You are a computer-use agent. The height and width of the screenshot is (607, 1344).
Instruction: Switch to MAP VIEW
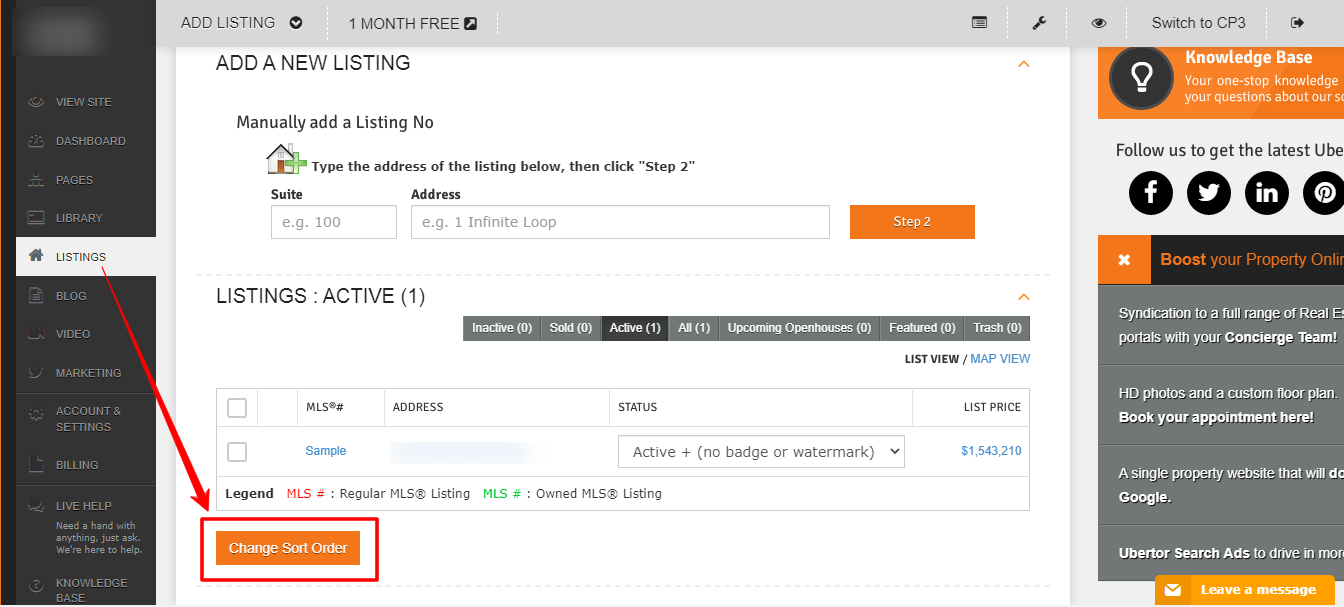click(x=1000, y=359)
